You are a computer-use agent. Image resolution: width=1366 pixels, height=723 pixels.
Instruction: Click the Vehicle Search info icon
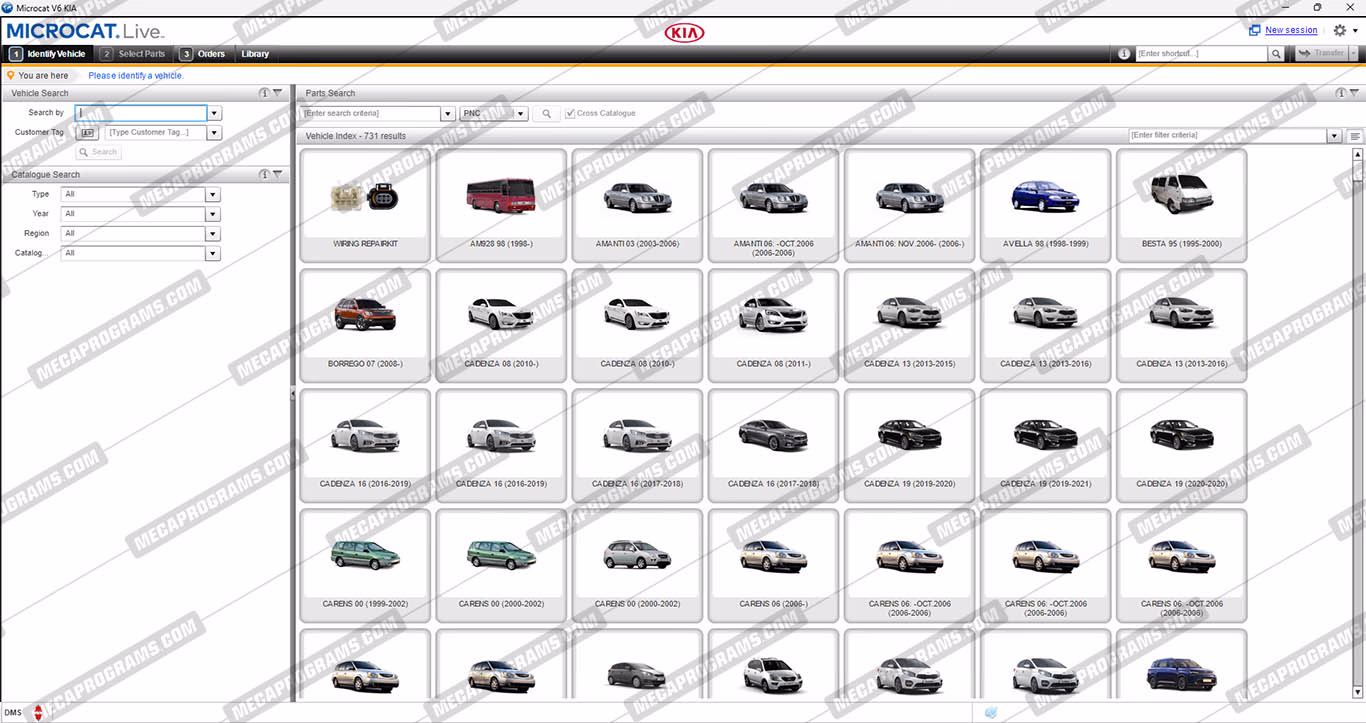click(x=264, y=93)
